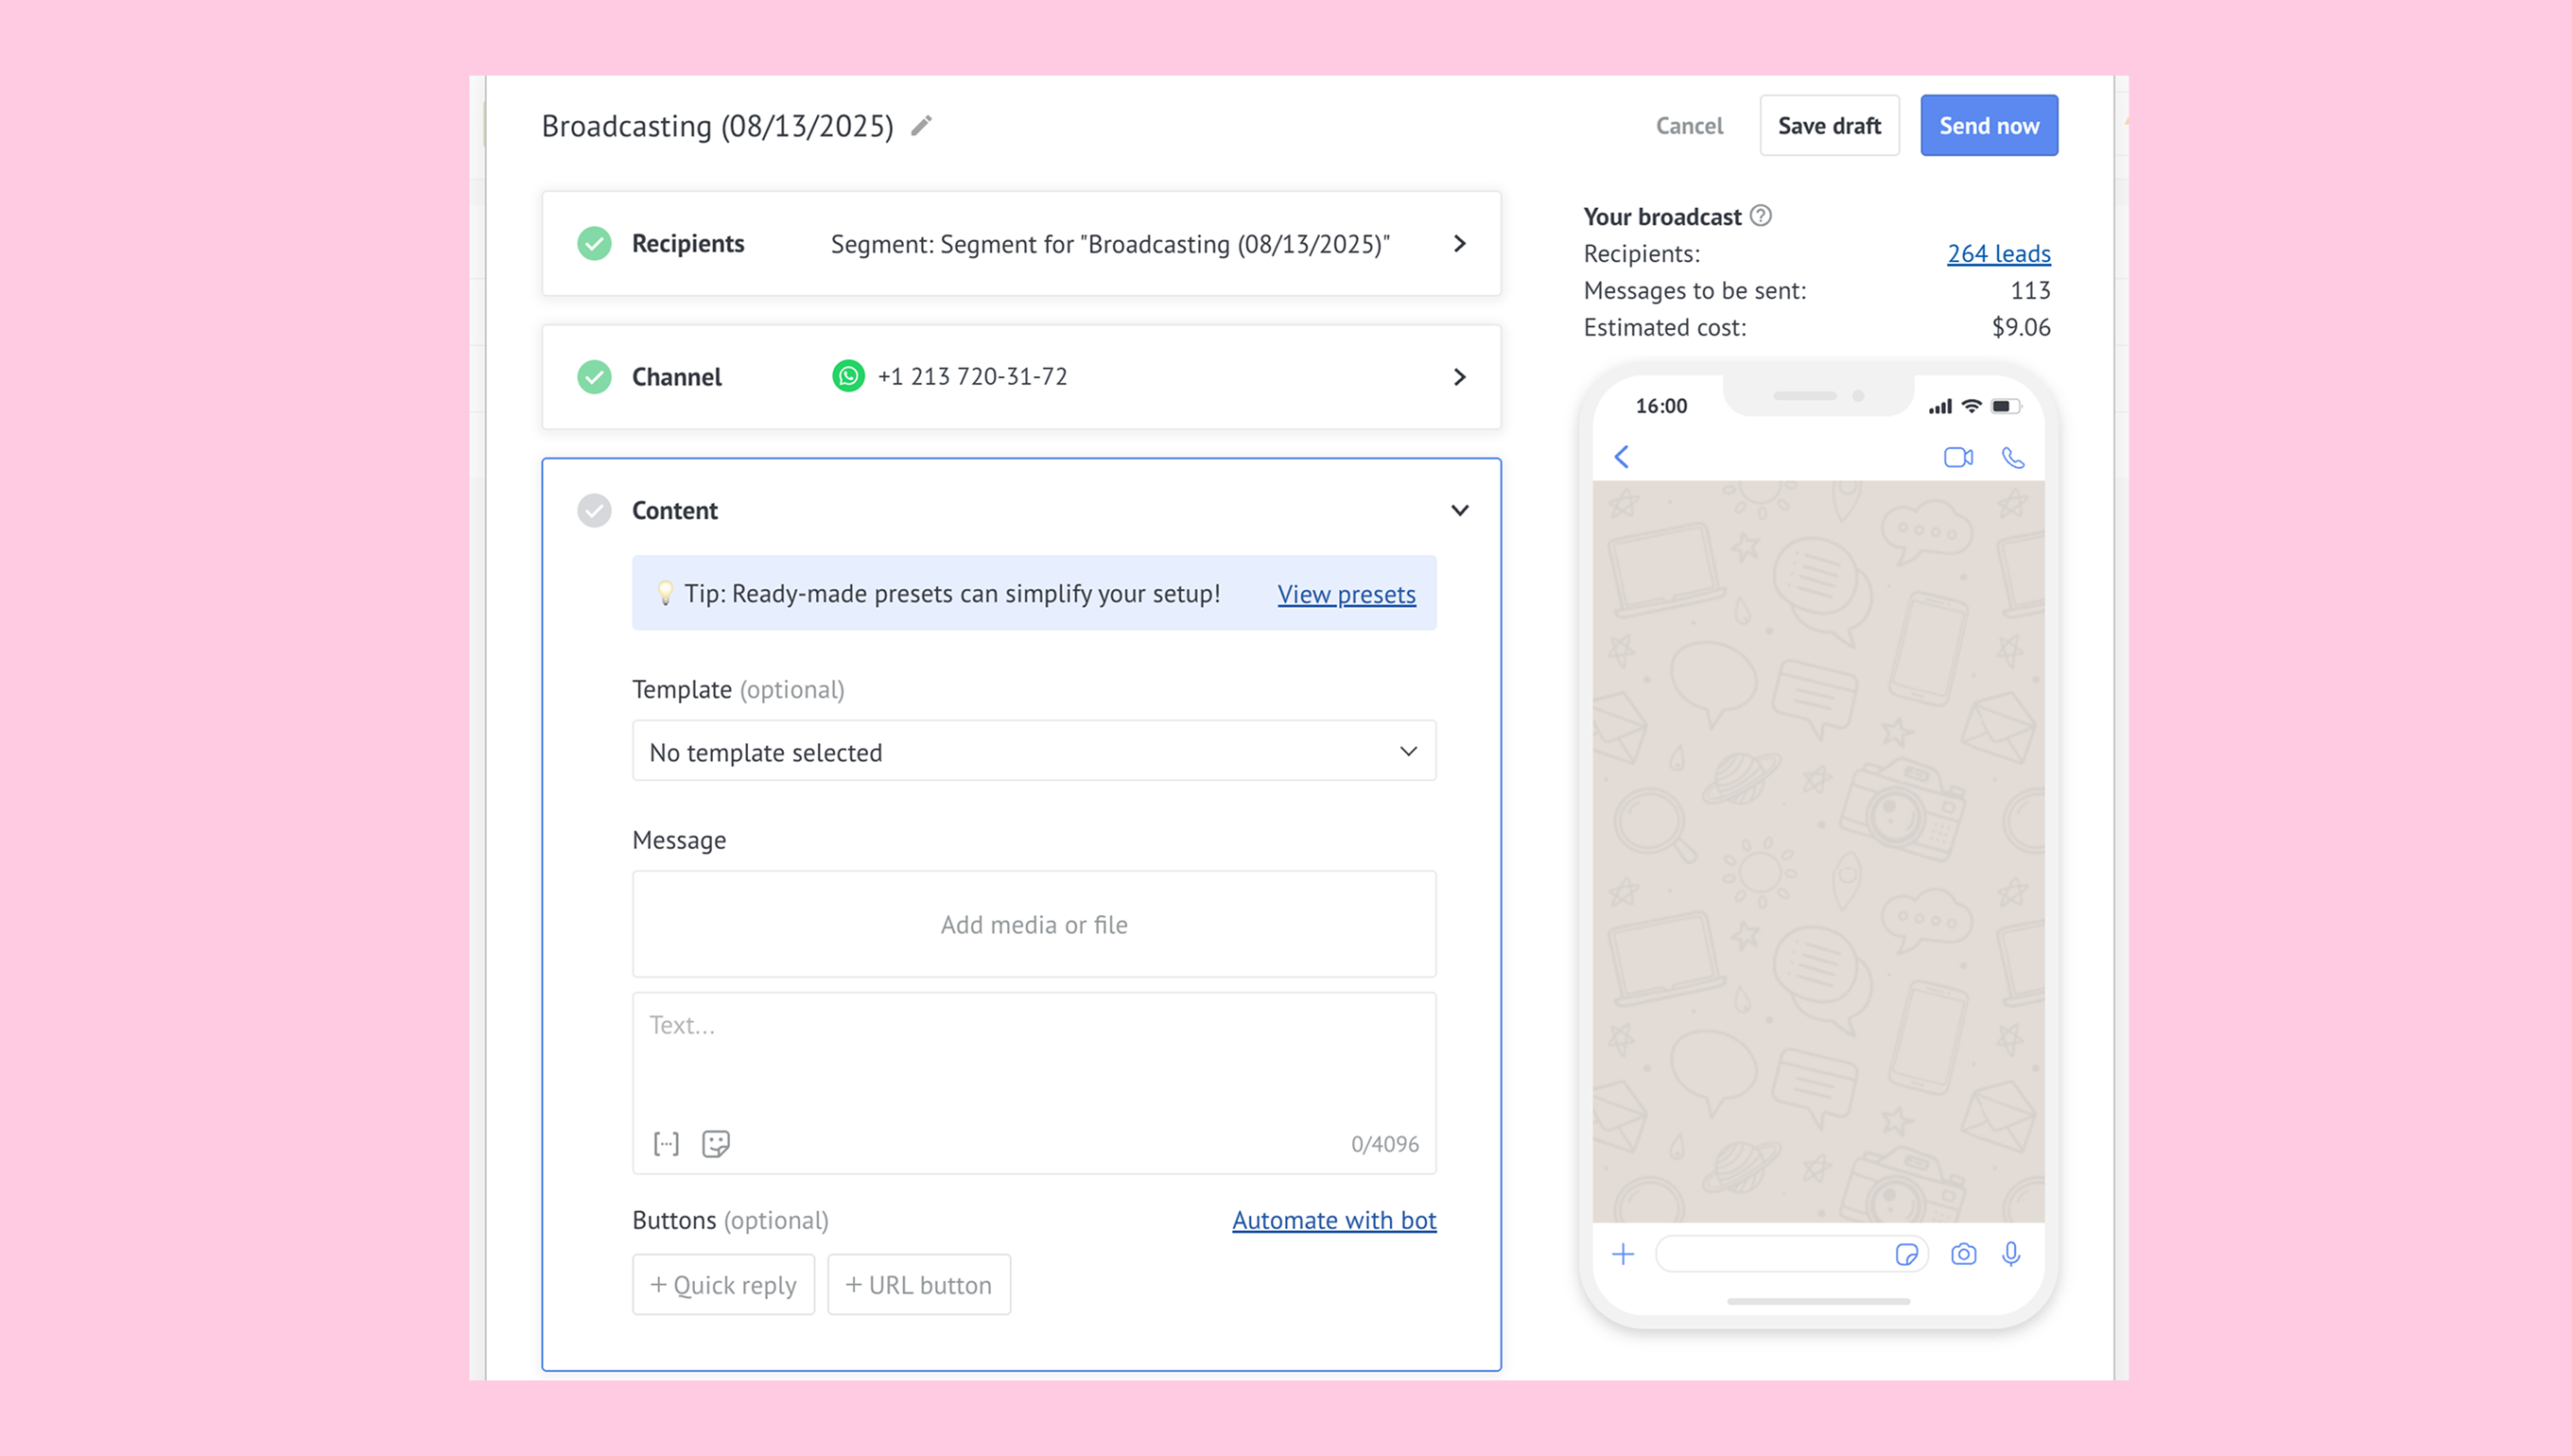This screenshot has width=2572, height=1456.
Task: Open the No template selected dropdown
Action: pos(1033,751)
